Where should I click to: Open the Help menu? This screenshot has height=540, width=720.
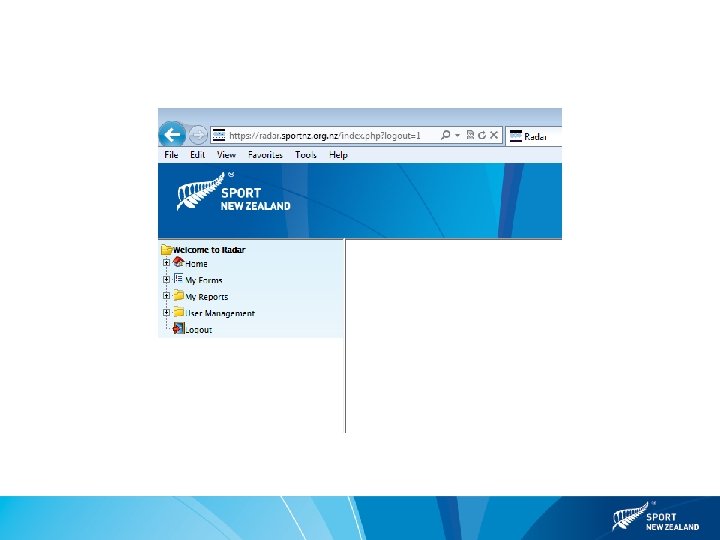pyautogui.click(x=338, y=155)
